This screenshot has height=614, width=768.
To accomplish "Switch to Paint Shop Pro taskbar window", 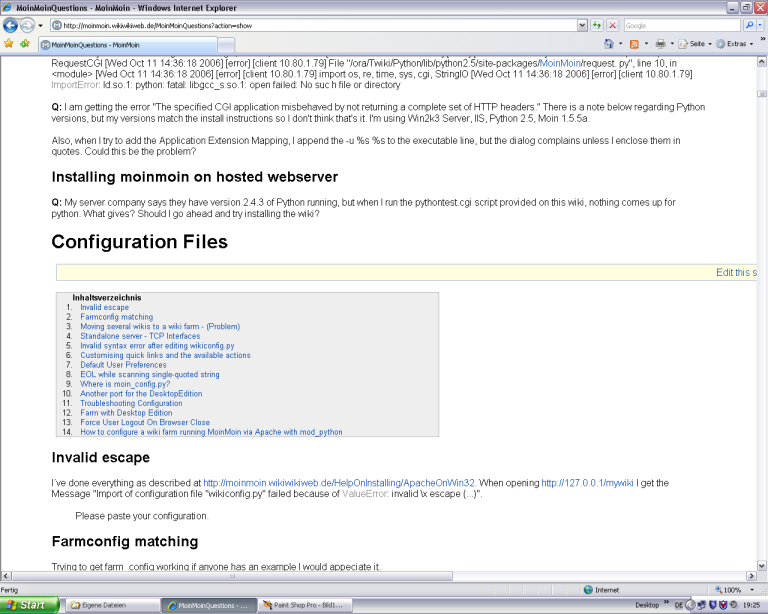I will click(x=305, y=605).
